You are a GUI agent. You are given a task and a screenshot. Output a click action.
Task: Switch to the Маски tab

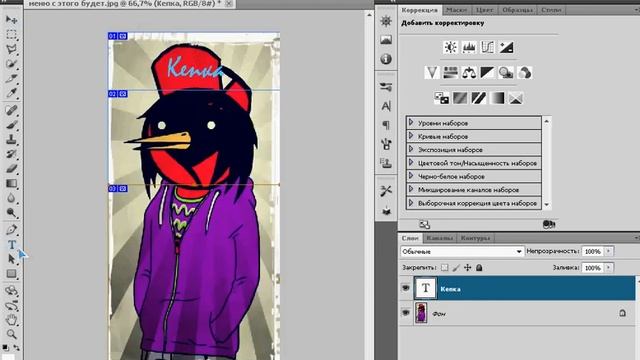(457, 10)
